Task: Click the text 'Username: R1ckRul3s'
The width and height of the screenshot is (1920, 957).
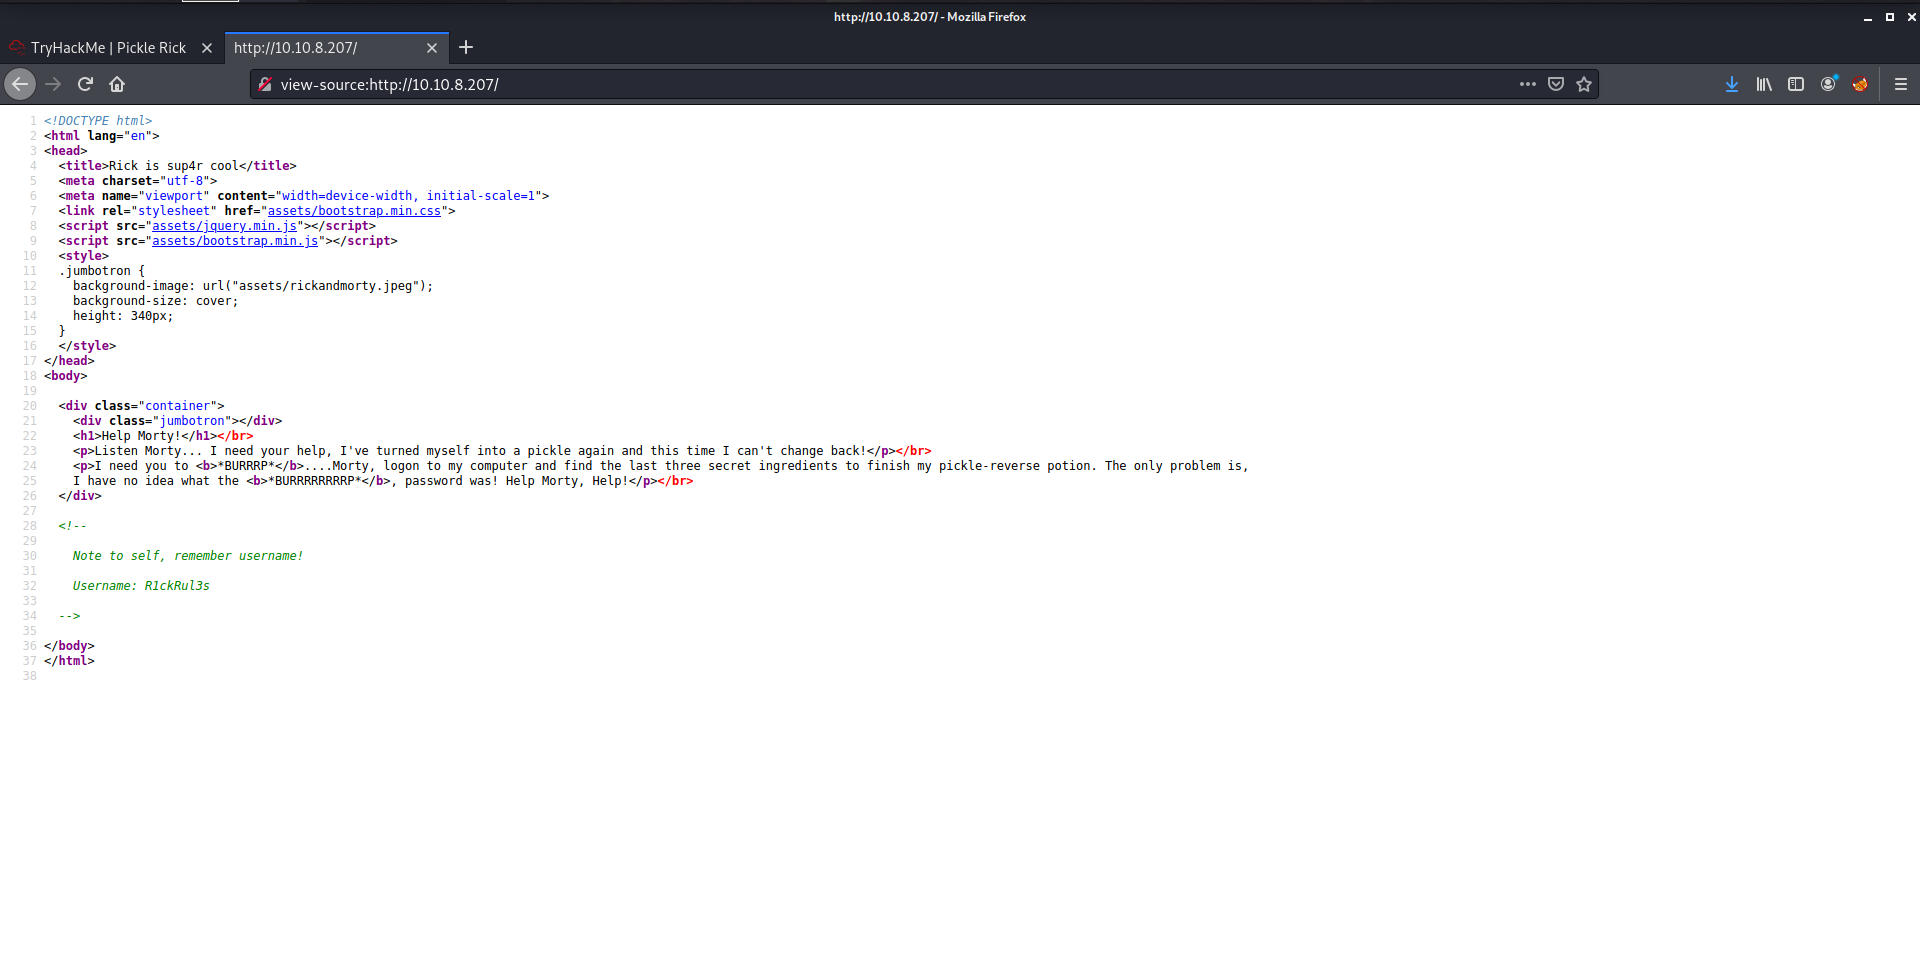Action: [141, 586]
